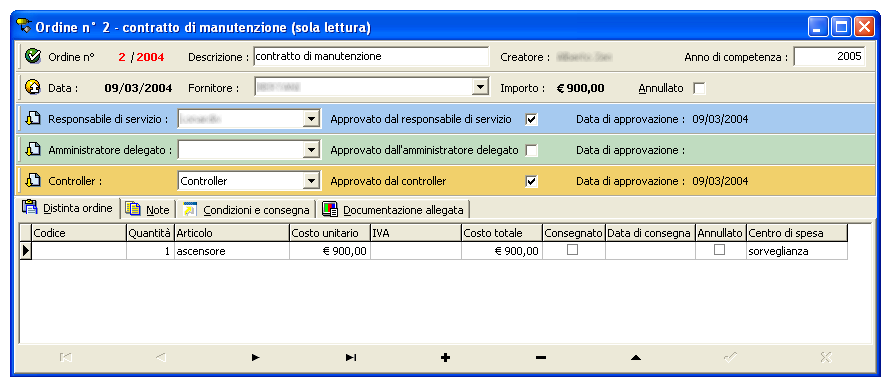Go to next record with the play arrow
This screenshot has width=891, height=387.
click(256, 357)
